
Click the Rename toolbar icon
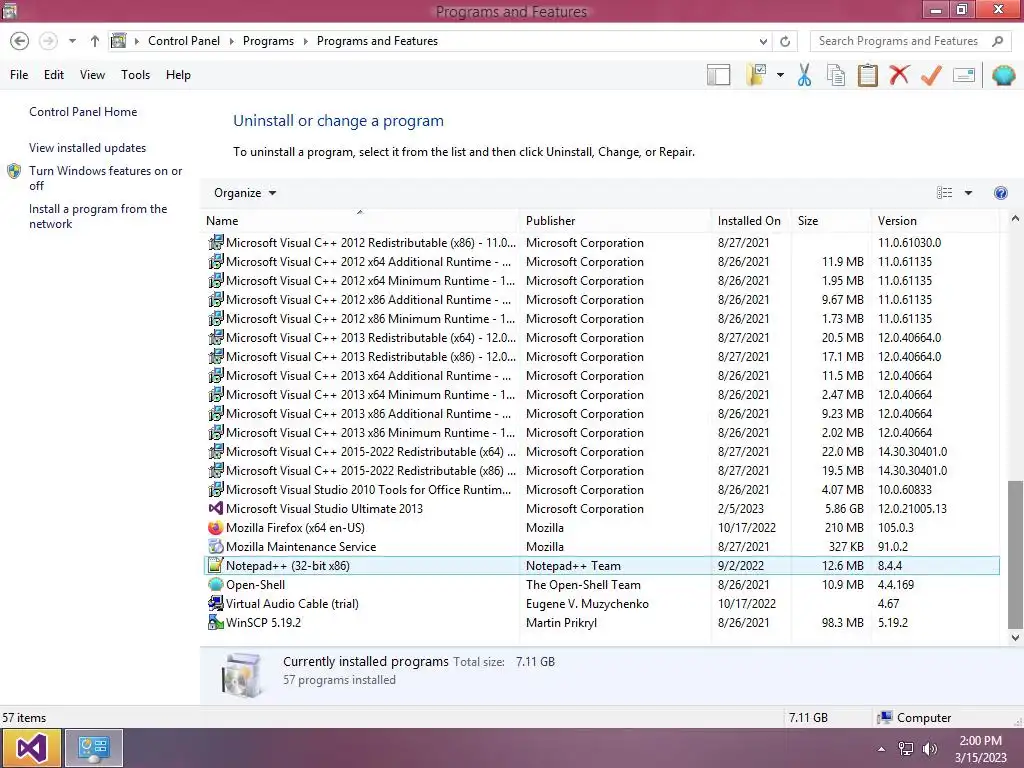tap(964, 75)
